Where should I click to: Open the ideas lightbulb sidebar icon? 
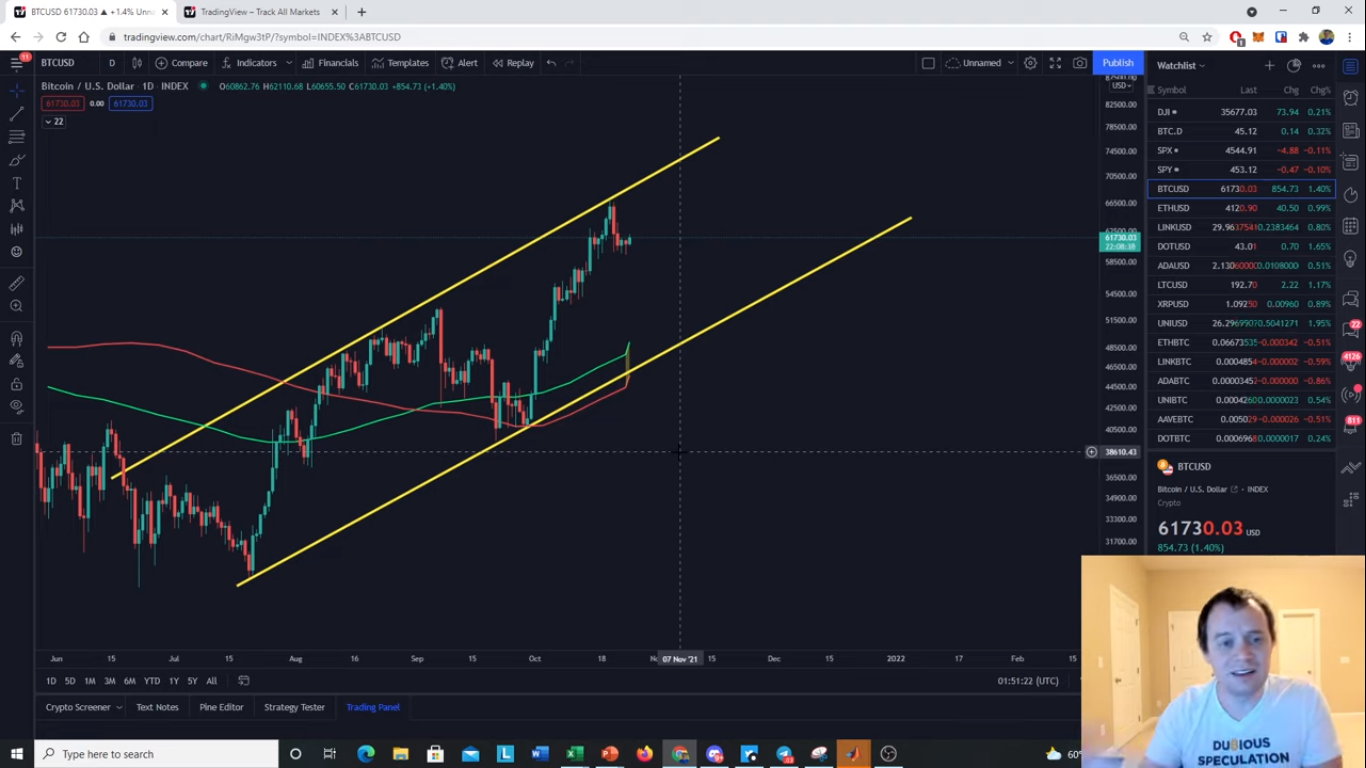point(1351,259)
